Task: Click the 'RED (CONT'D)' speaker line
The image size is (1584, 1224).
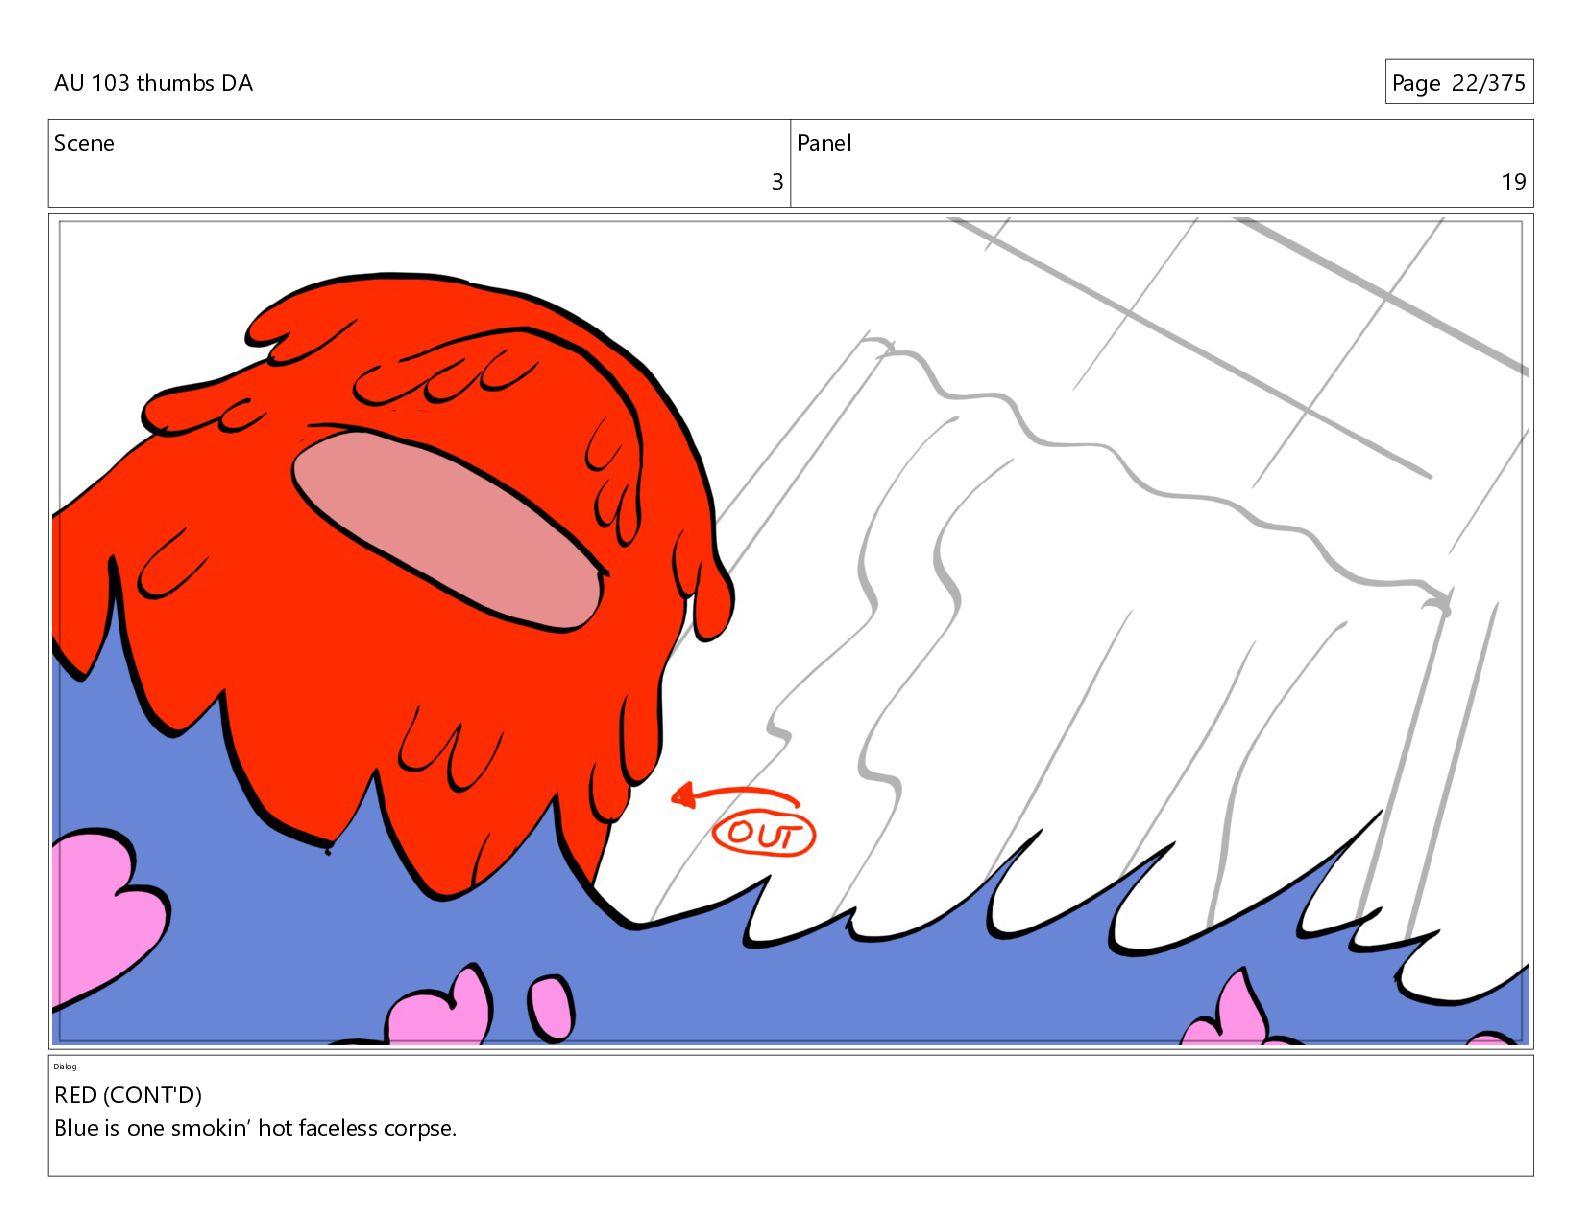Action: point(128,1095)
